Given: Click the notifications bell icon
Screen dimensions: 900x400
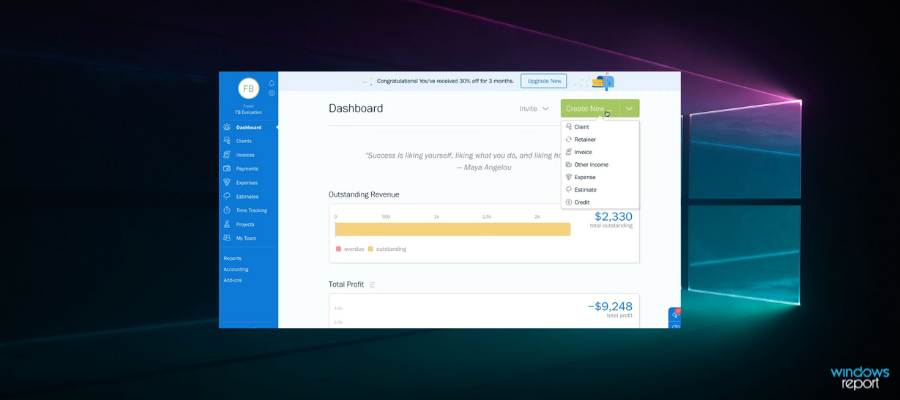Looking at the screenshot, I should 271,83.
